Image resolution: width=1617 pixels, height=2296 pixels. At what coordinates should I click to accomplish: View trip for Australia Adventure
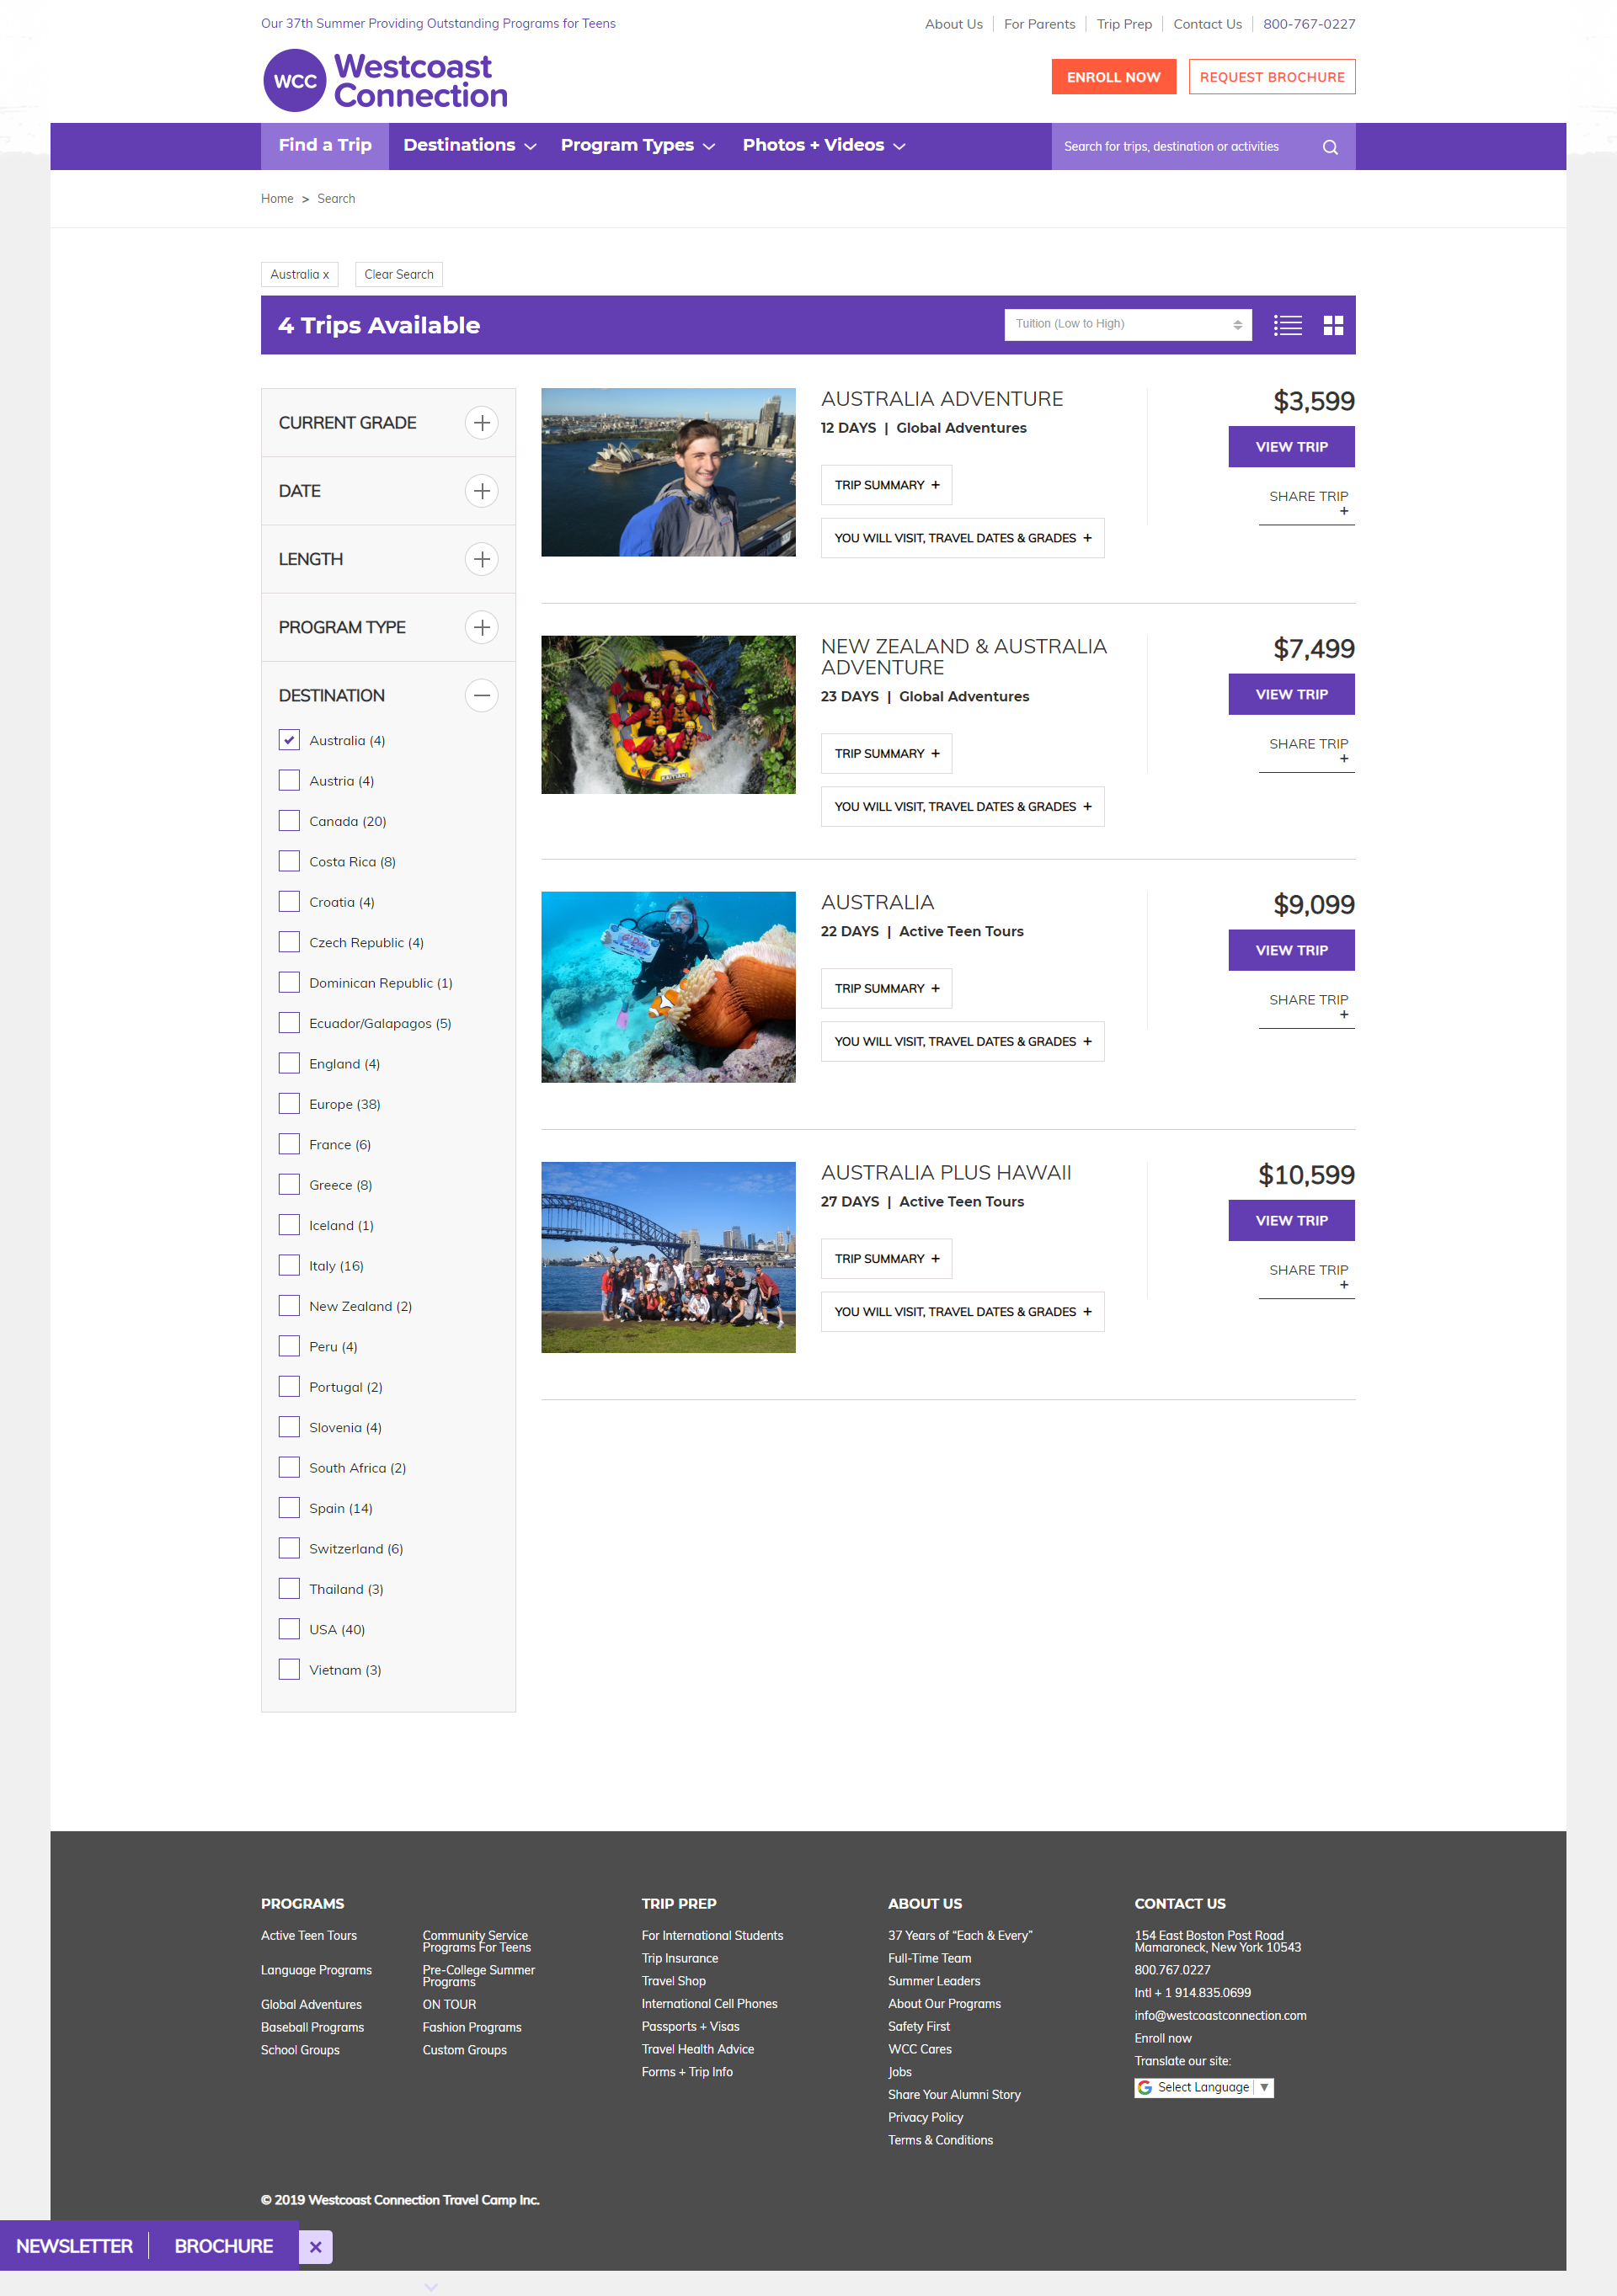click(1291, 447)
